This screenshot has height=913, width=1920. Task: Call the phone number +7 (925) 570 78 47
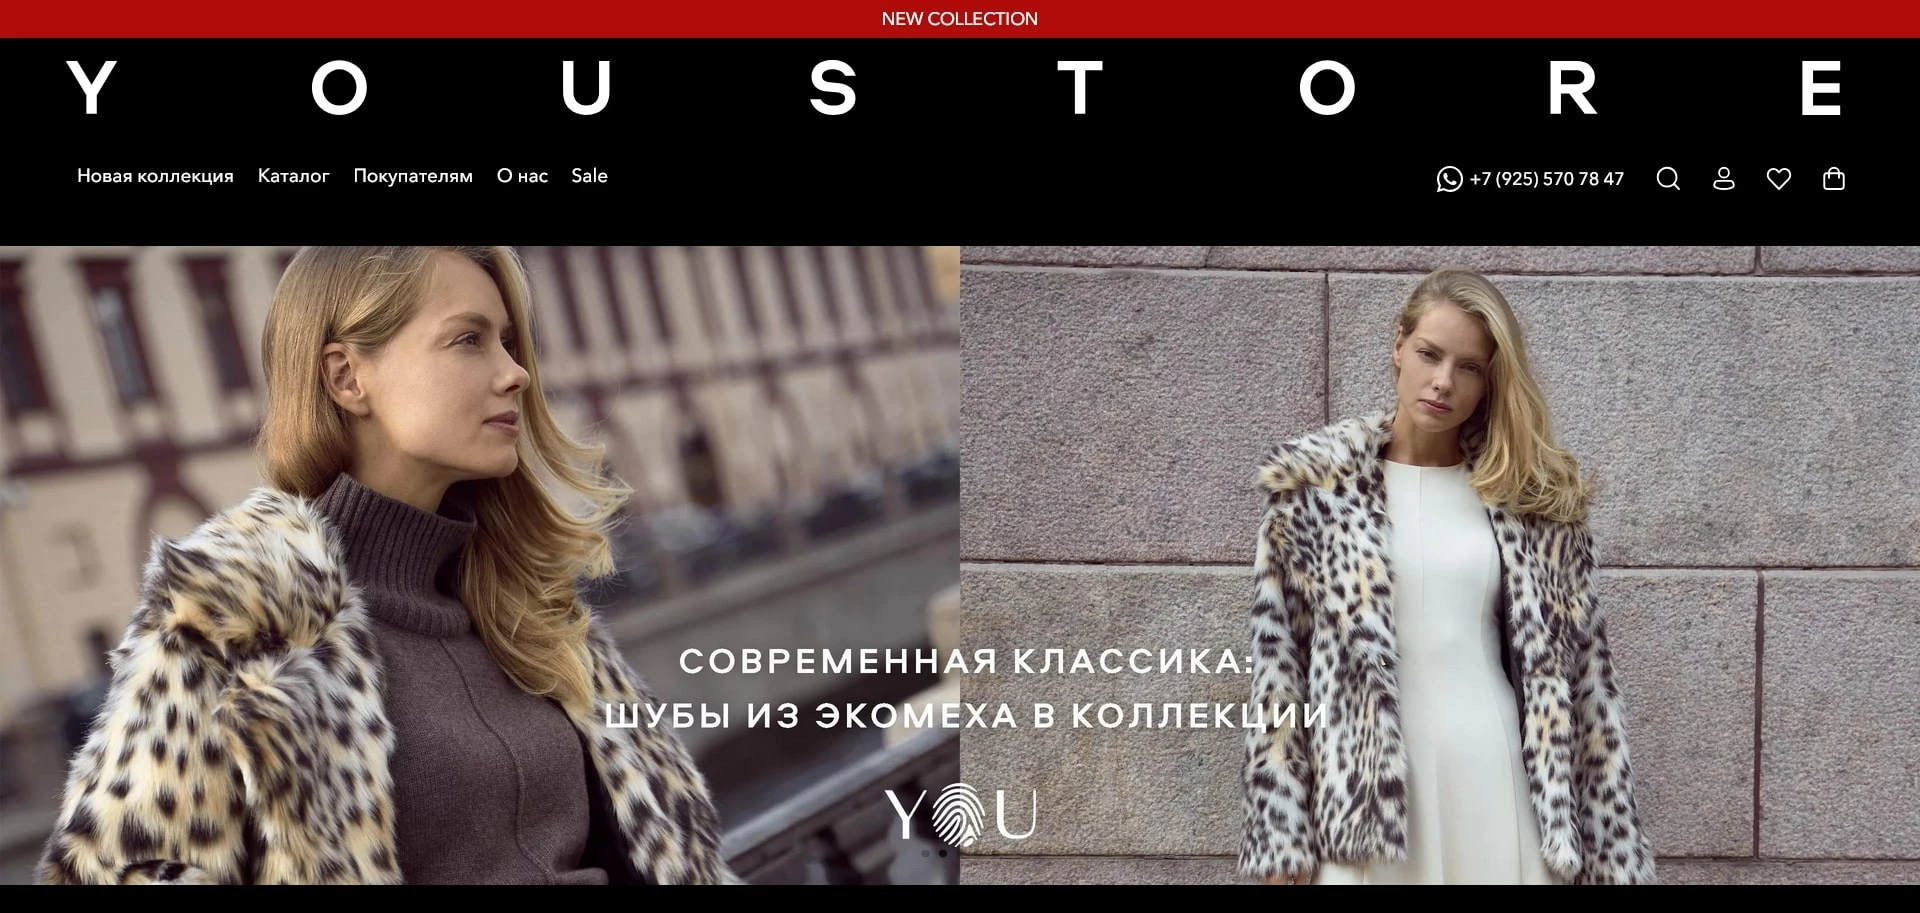tap(1546, 179)
